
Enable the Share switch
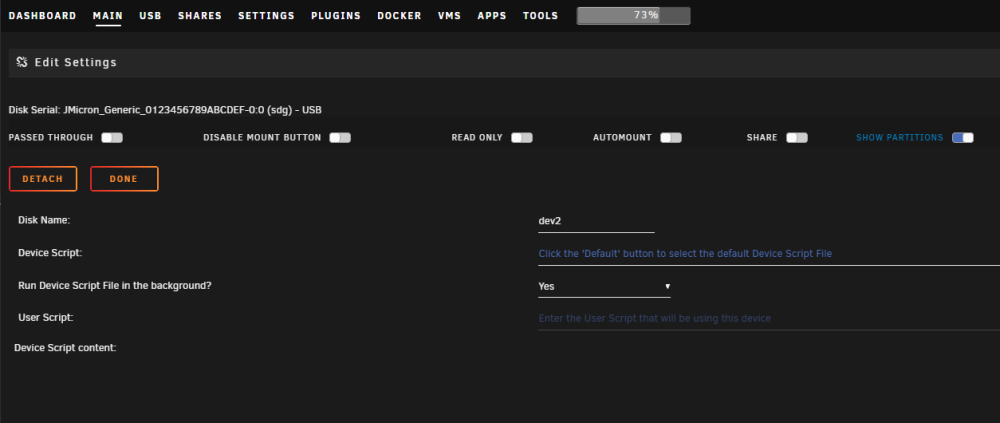click(x=797, y=138)
